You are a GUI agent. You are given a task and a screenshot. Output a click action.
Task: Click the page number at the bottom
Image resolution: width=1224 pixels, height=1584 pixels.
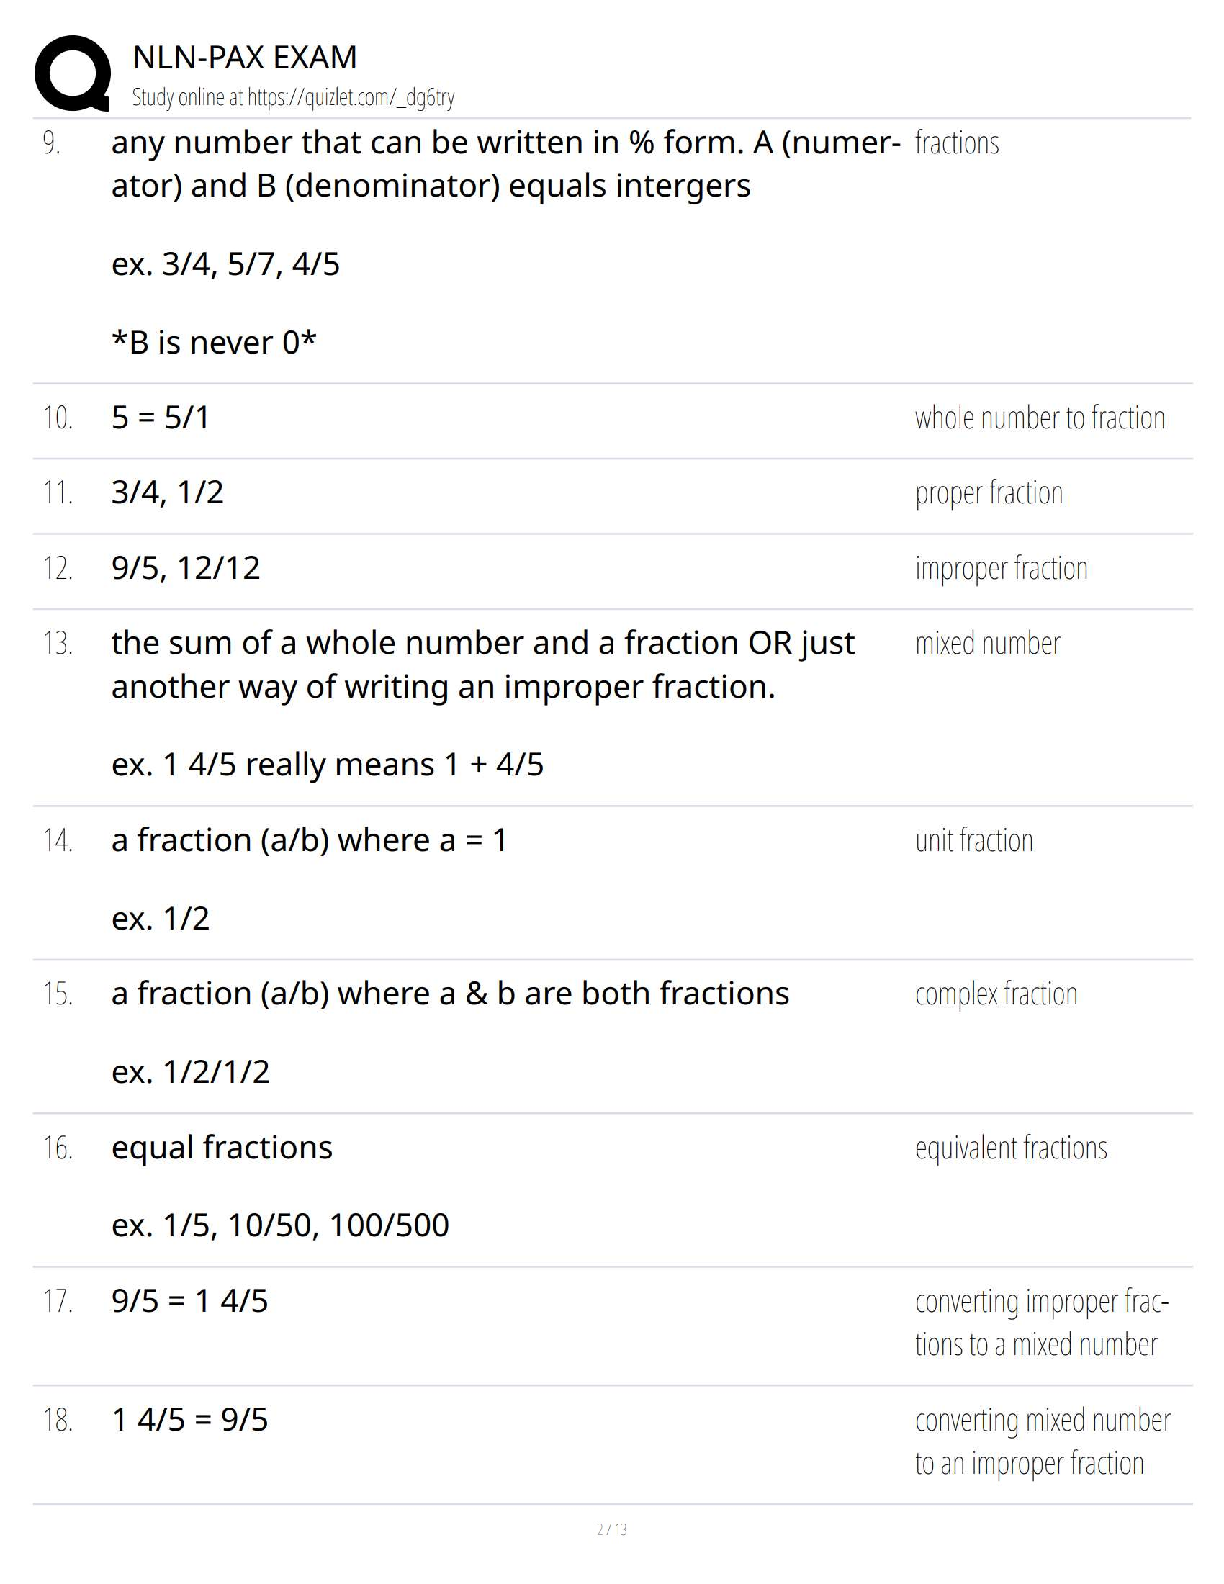click(612, 1529)
